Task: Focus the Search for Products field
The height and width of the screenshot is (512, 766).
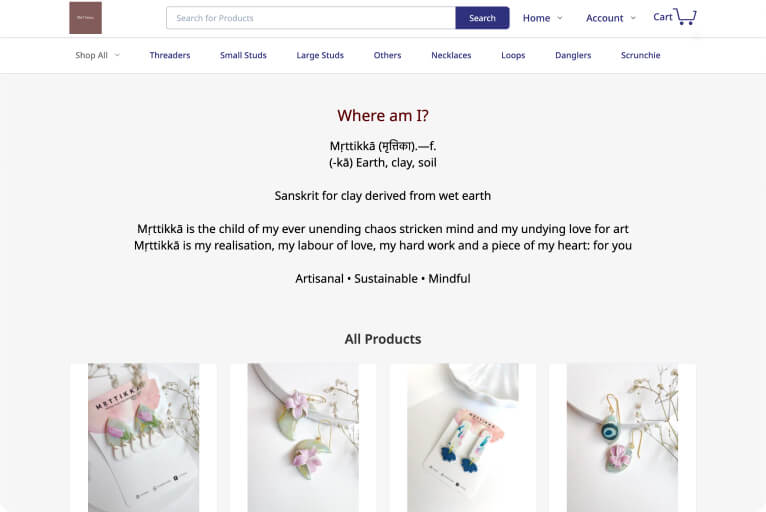Action: (x=311, y=18)
